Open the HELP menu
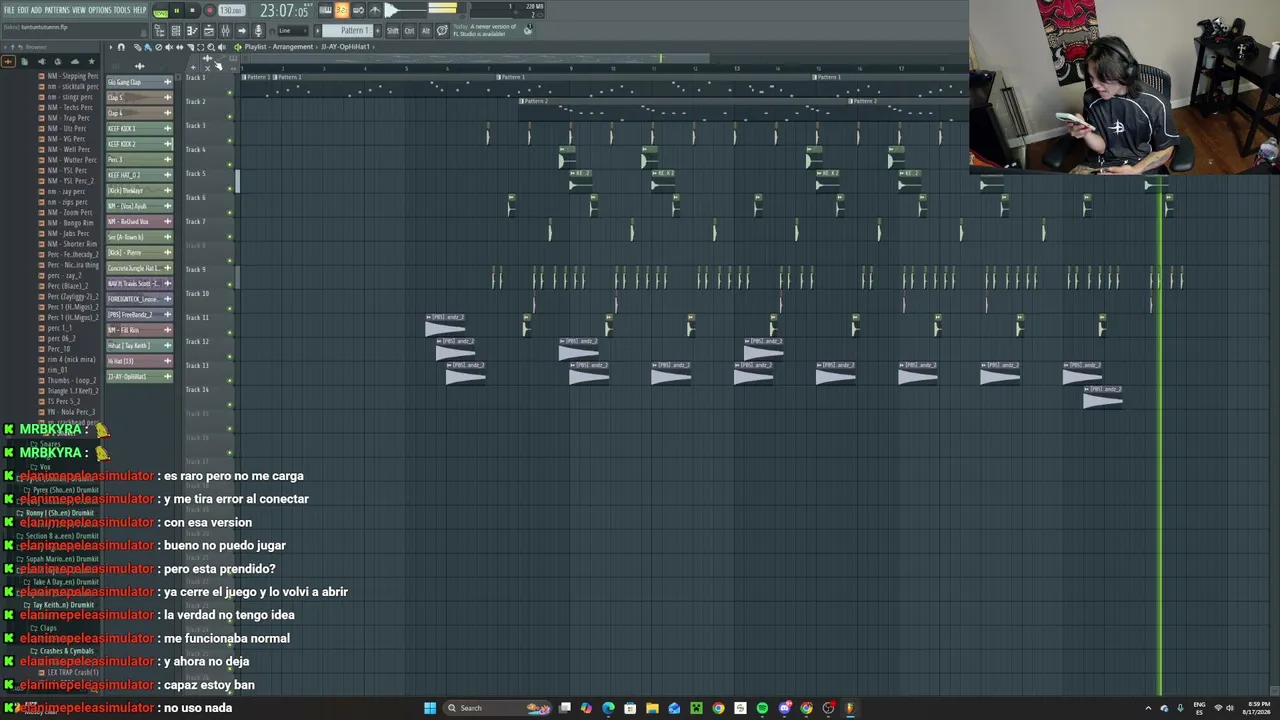Viewport: 1280px width, 720px height. [x=140, y=10]
